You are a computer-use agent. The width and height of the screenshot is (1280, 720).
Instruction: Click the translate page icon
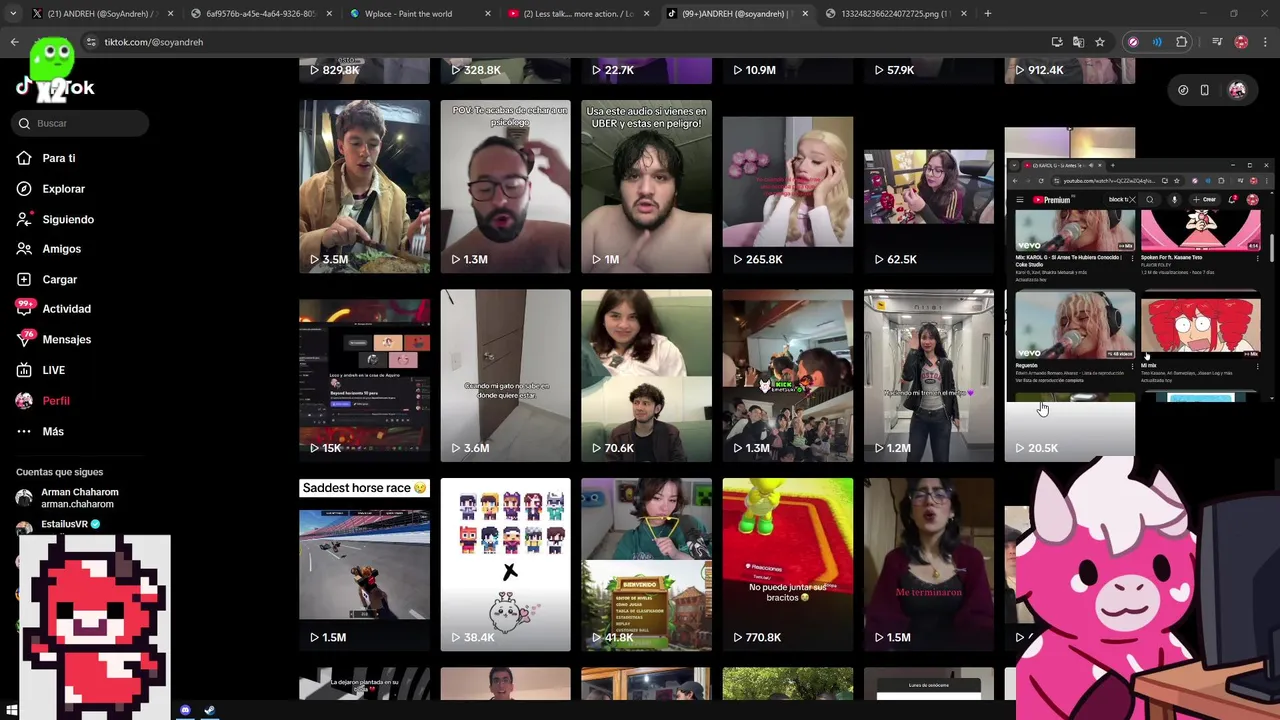point(1078,42)
